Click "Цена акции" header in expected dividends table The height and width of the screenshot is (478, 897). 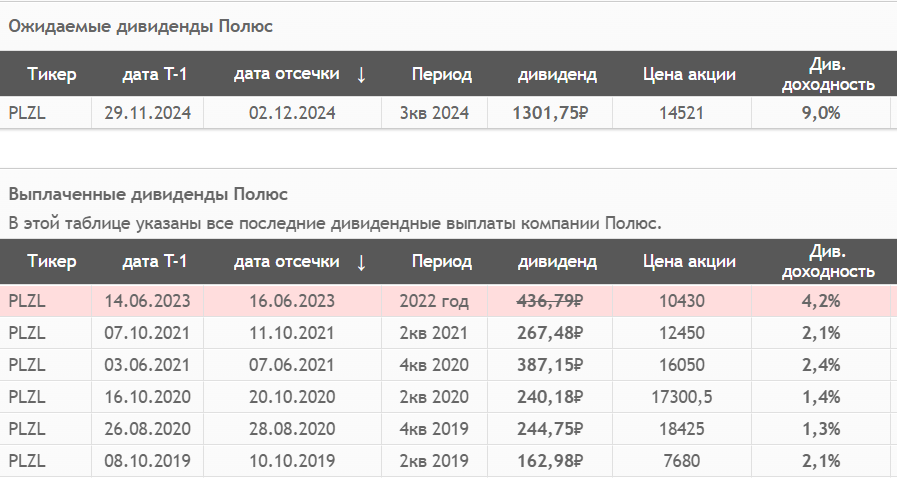[x=689, y=74]
